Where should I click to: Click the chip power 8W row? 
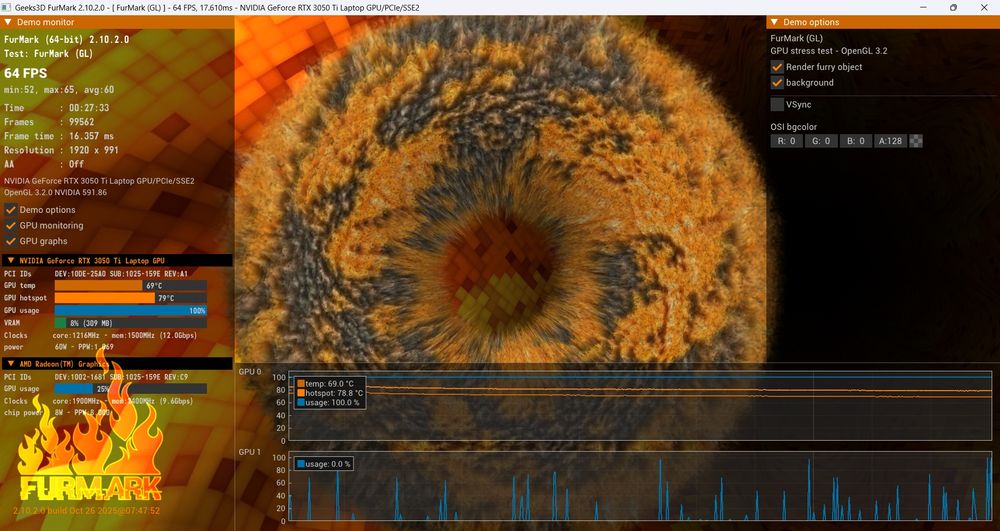[x=59, y=413]
